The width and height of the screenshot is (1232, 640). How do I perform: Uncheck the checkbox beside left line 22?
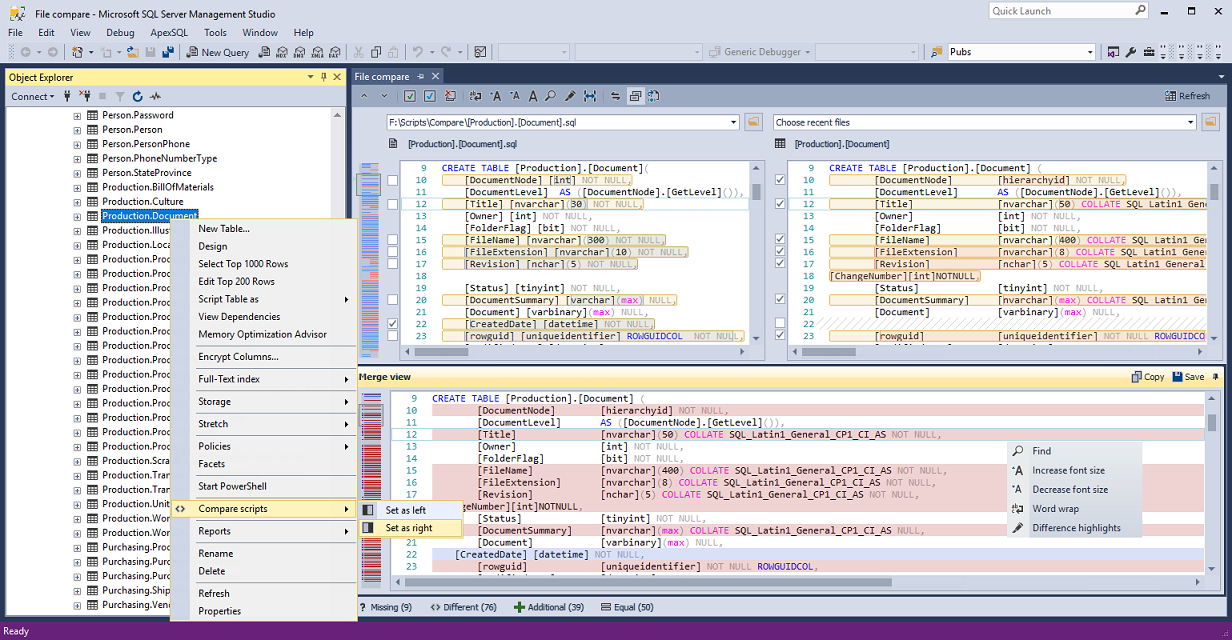tap(393, 324)
